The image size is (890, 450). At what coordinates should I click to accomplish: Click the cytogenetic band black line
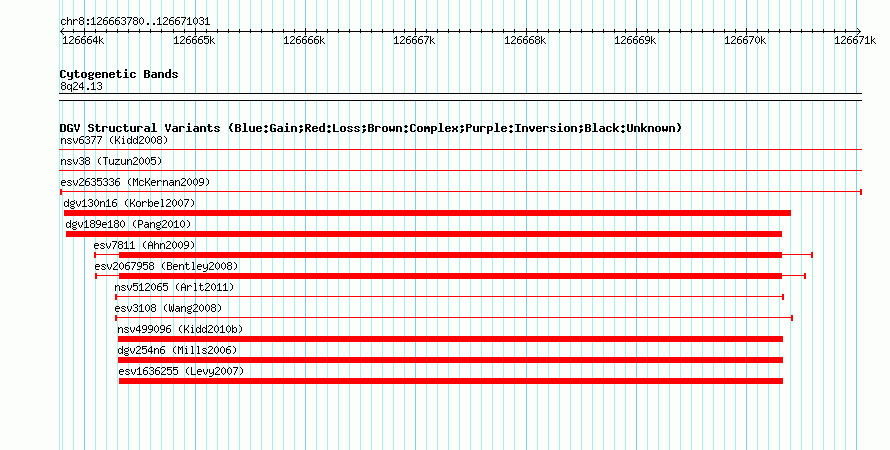461,97
